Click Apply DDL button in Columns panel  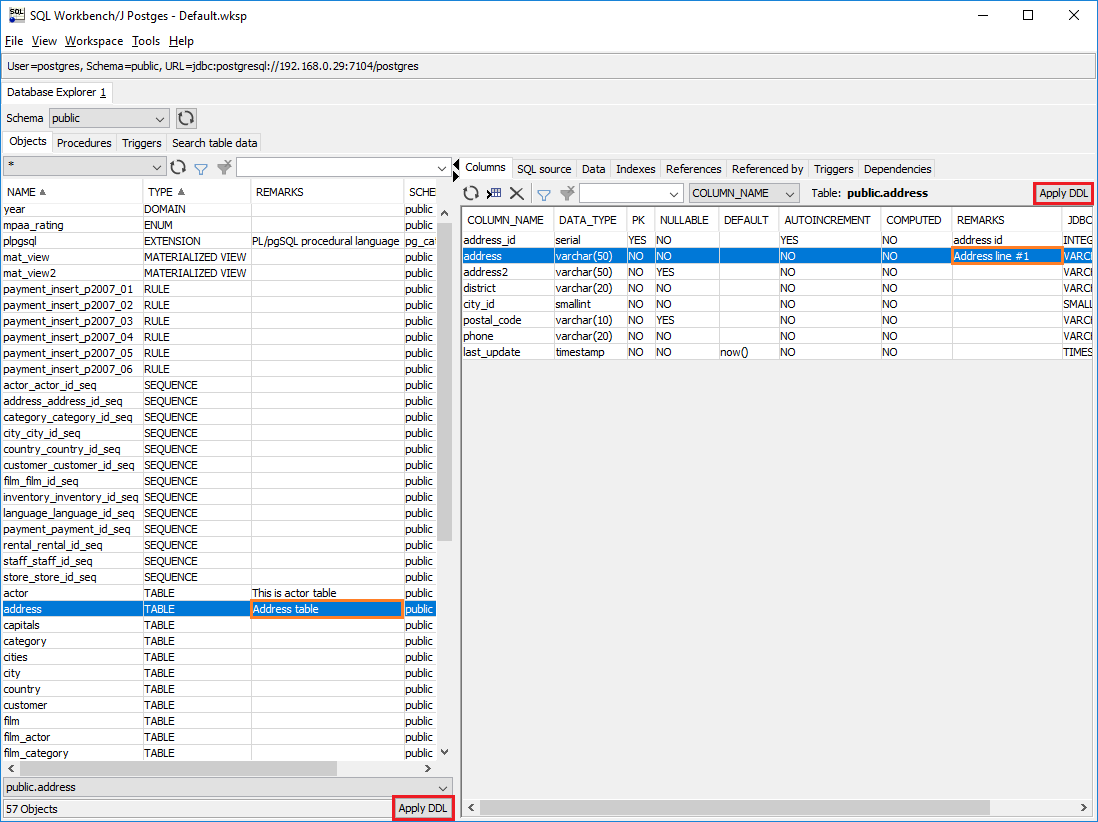(x=1063, y=193)
